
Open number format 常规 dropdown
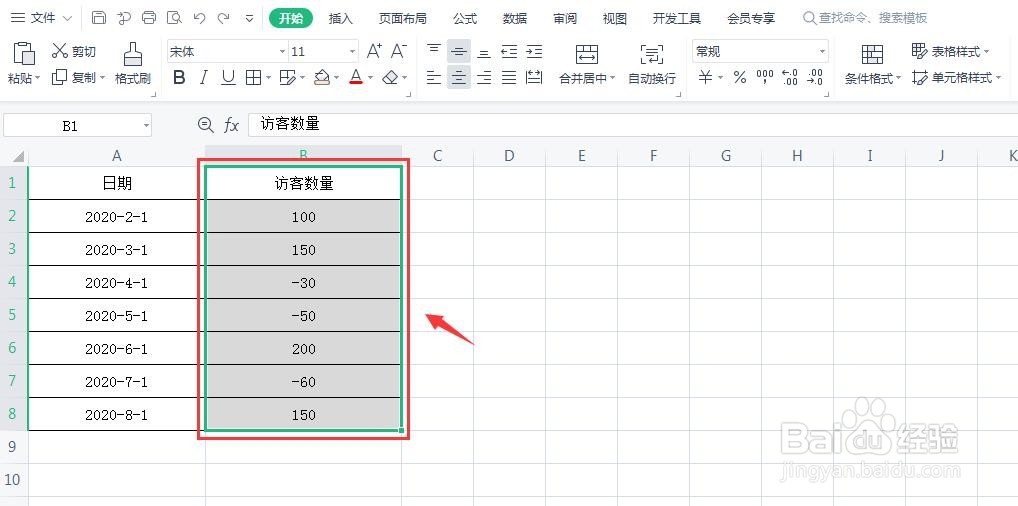point(822,51)
